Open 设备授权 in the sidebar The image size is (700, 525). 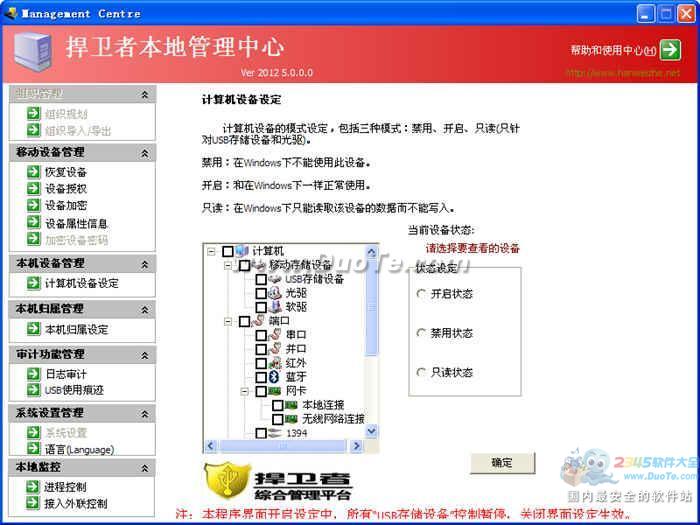click(x=66, y=189)
